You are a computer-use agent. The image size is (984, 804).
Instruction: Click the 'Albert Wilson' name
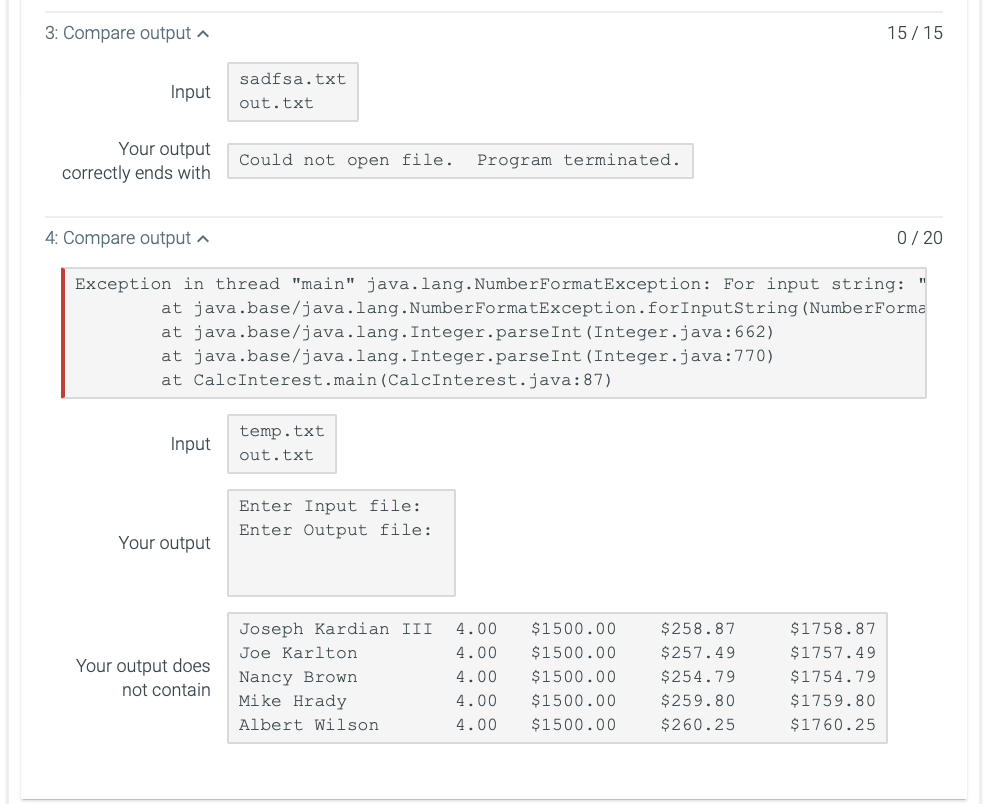click(309, 725)
